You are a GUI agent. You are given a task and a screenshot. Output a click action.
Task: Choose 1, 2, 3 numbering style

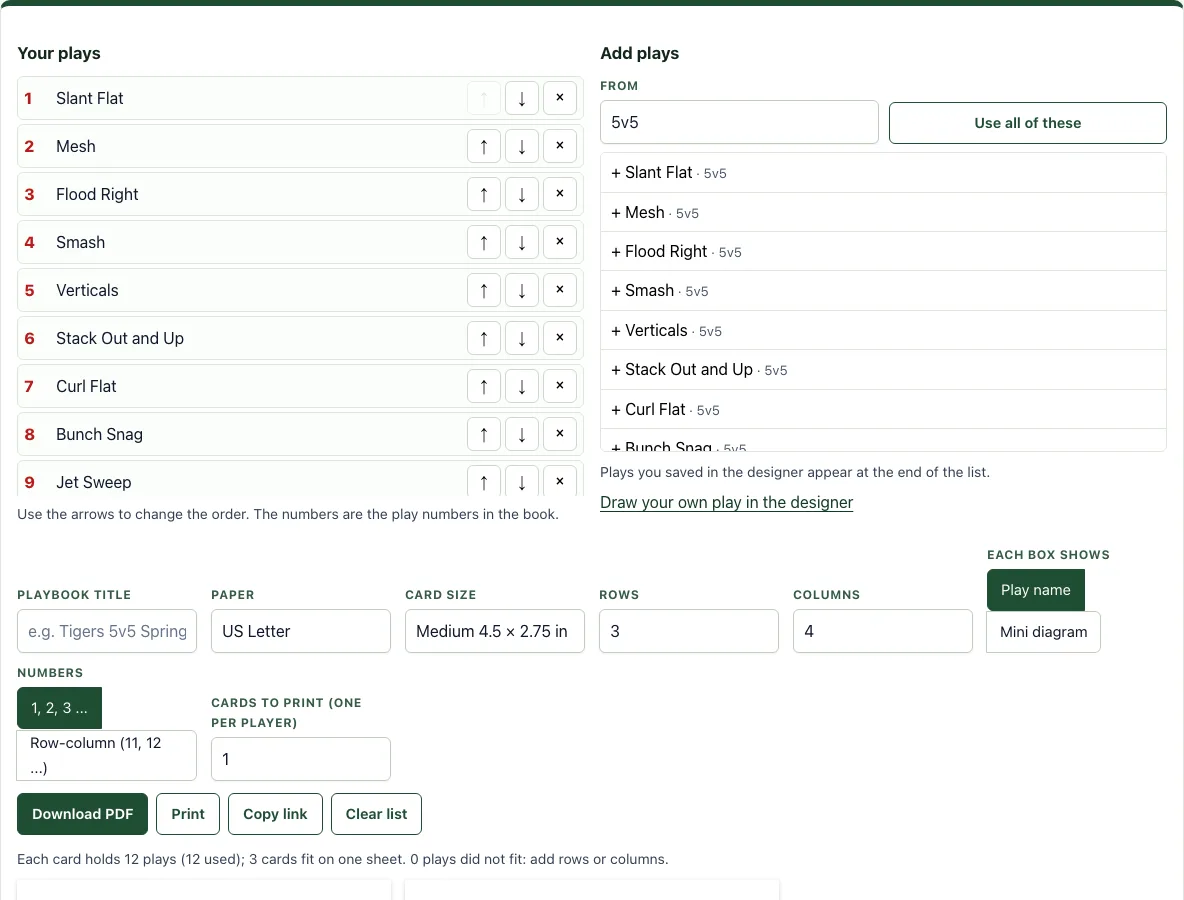pos(59,708)
